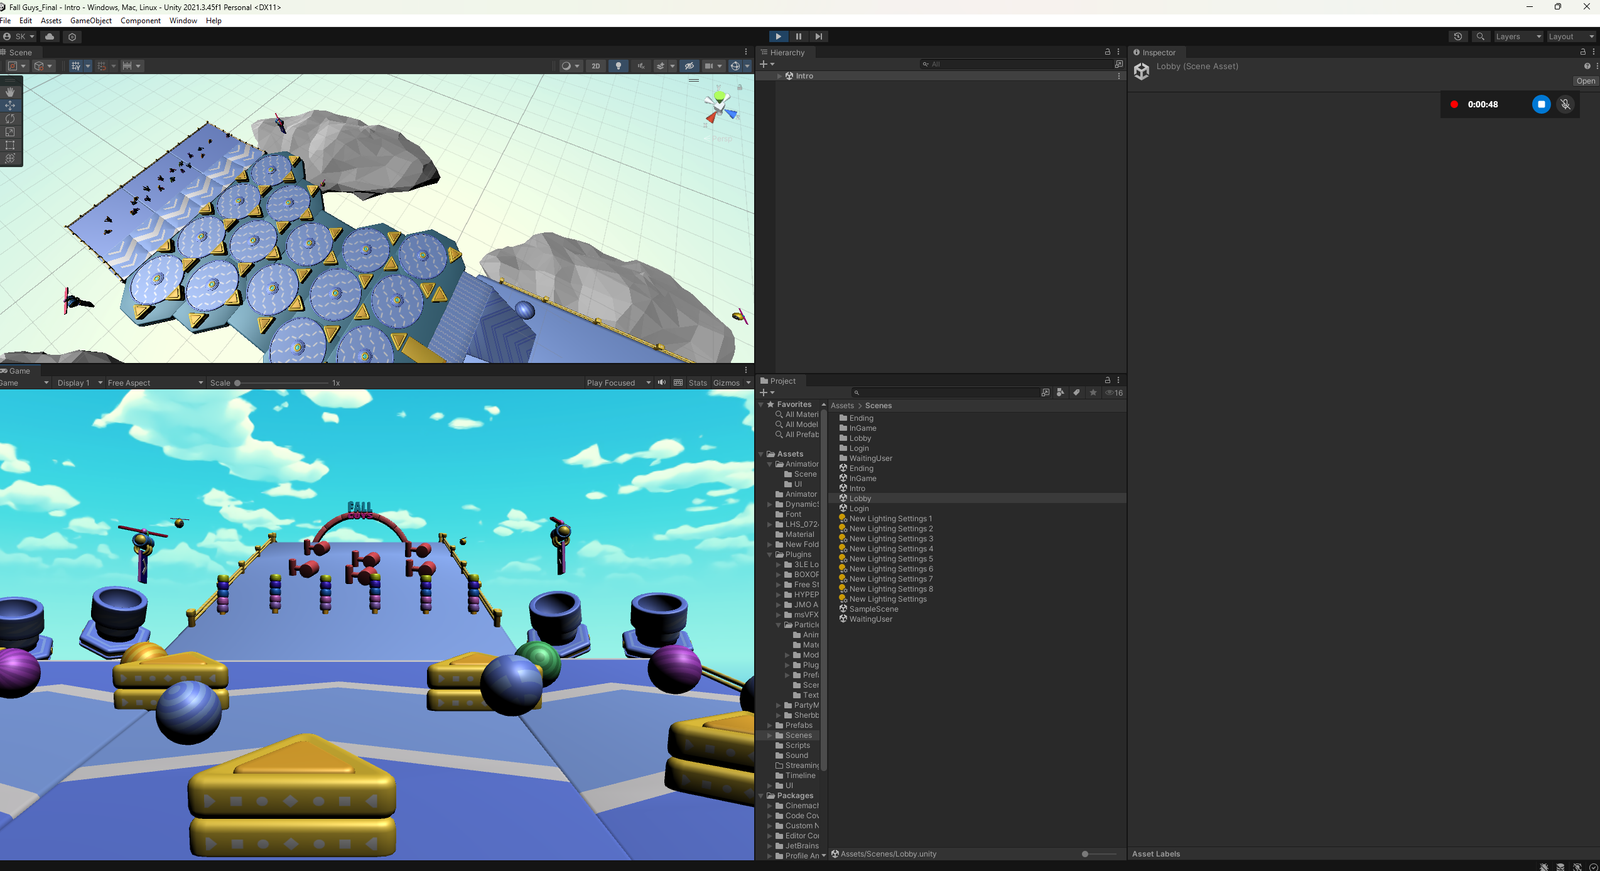Viewport: 1600px width, 871px height.
Task: Click the Step frame button
Action: 819,36
